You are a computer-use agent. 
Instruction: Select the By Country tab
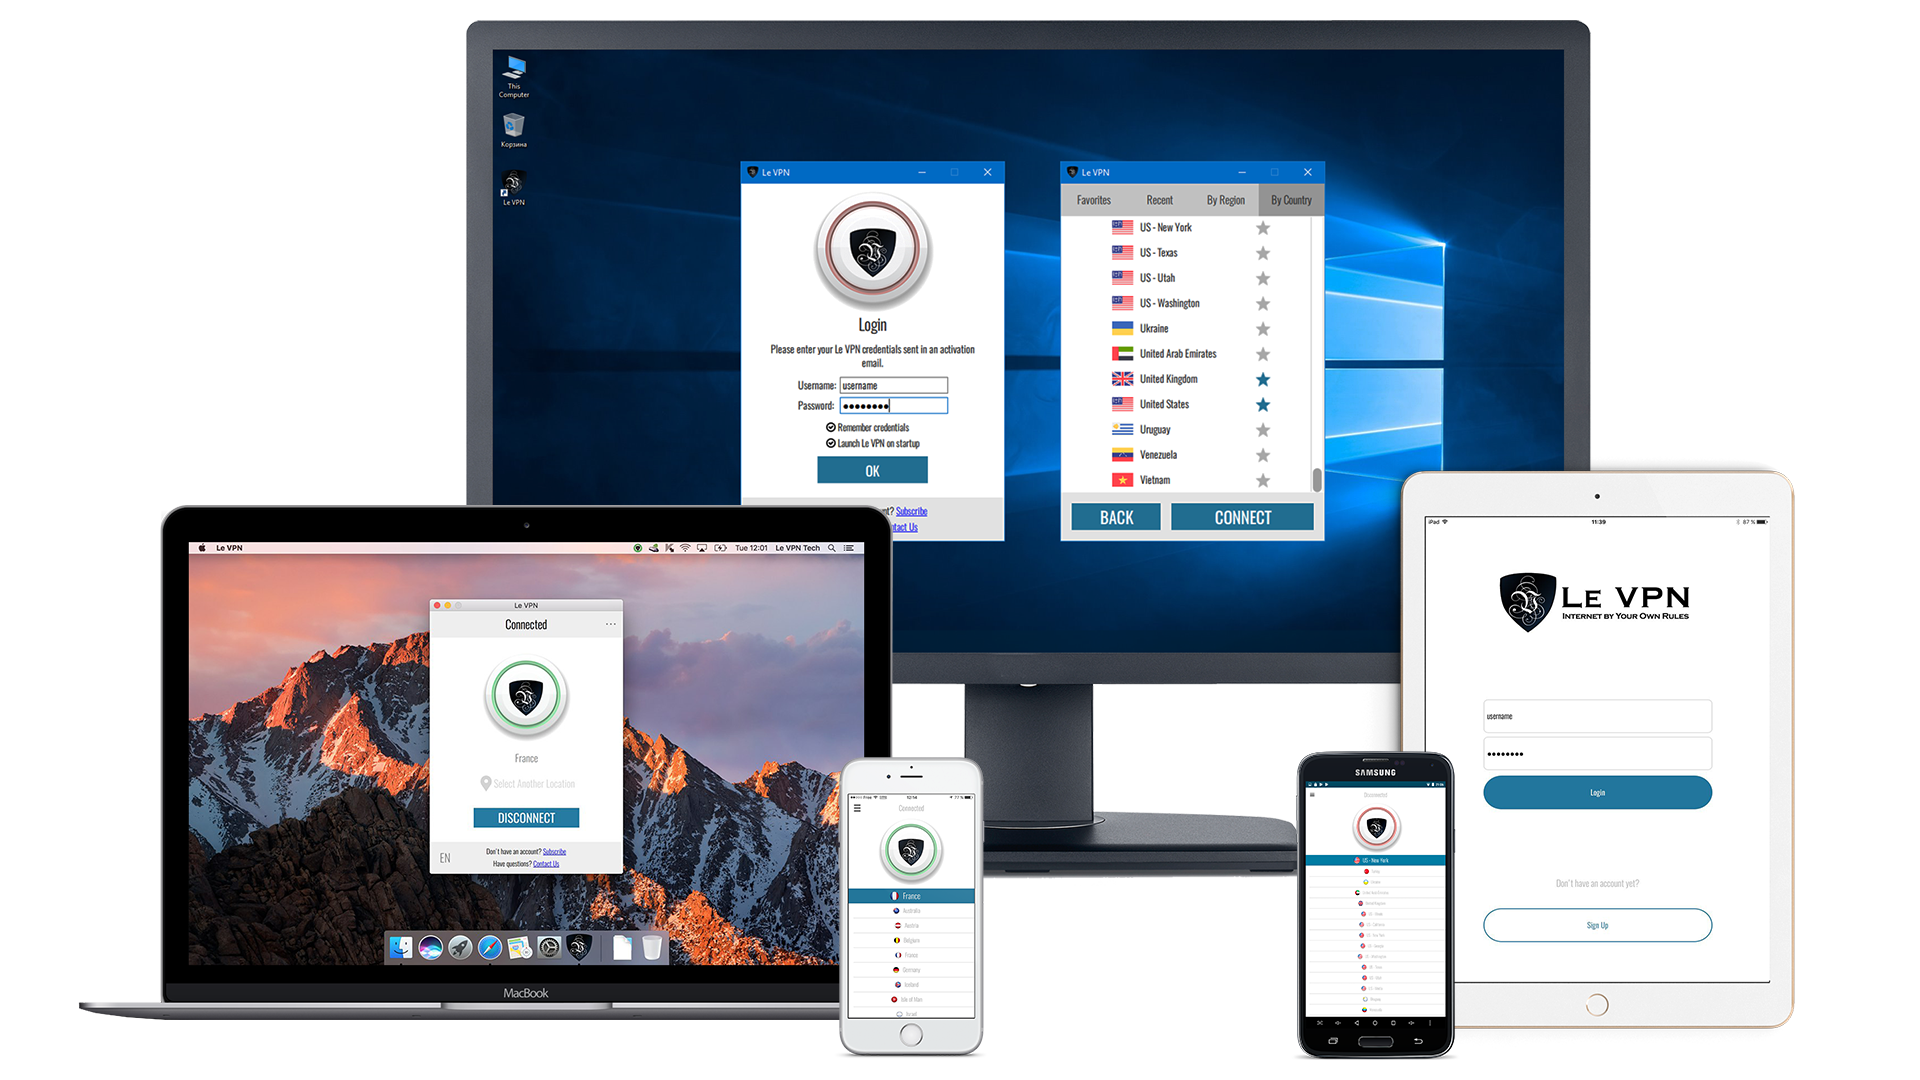(x=1290, y=199)
